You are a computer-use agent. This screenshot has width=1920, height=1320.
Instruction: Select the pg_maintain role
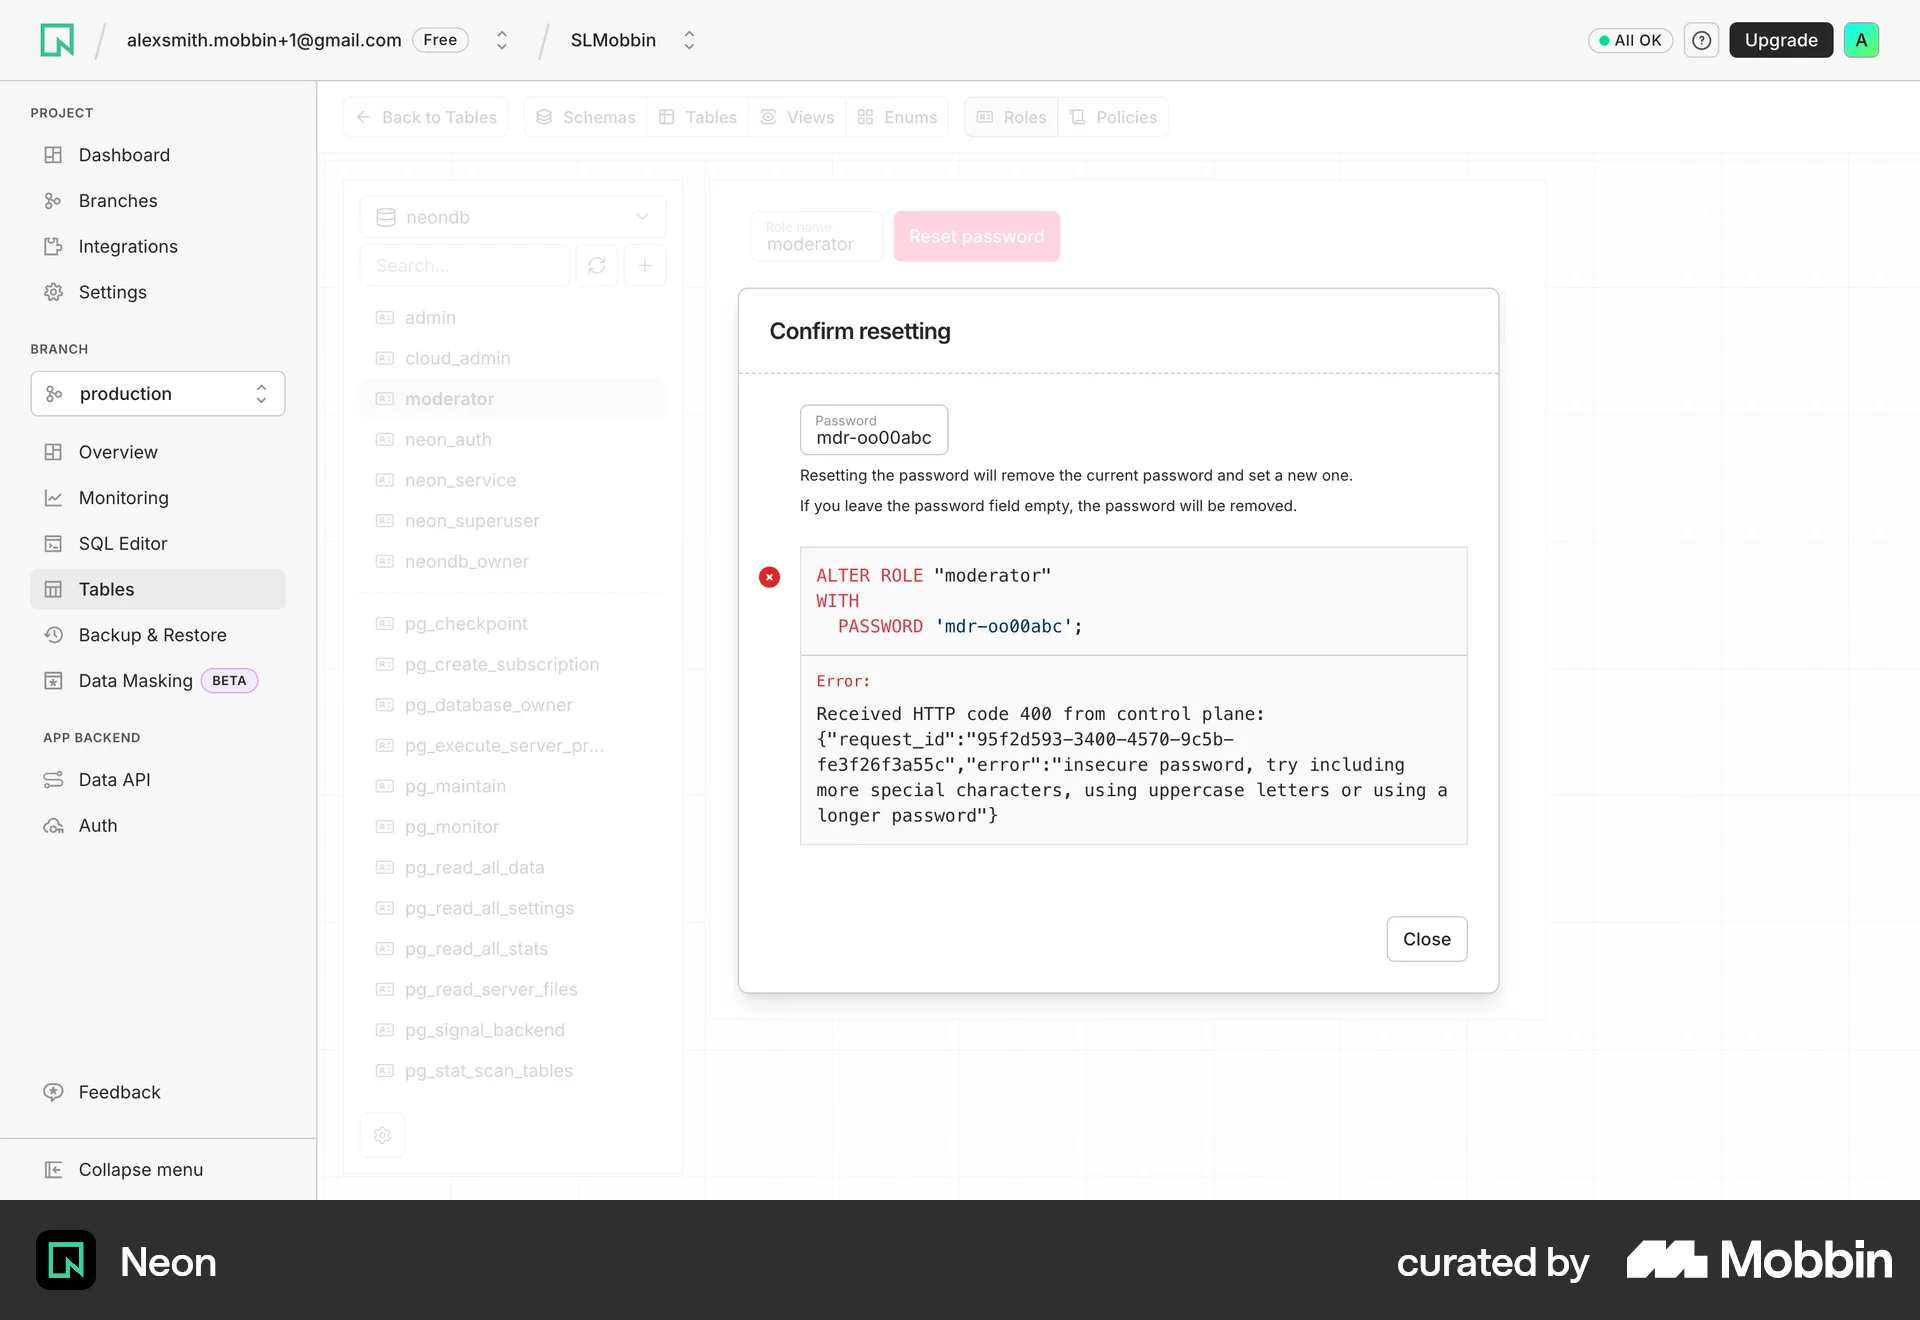point(512,786)
